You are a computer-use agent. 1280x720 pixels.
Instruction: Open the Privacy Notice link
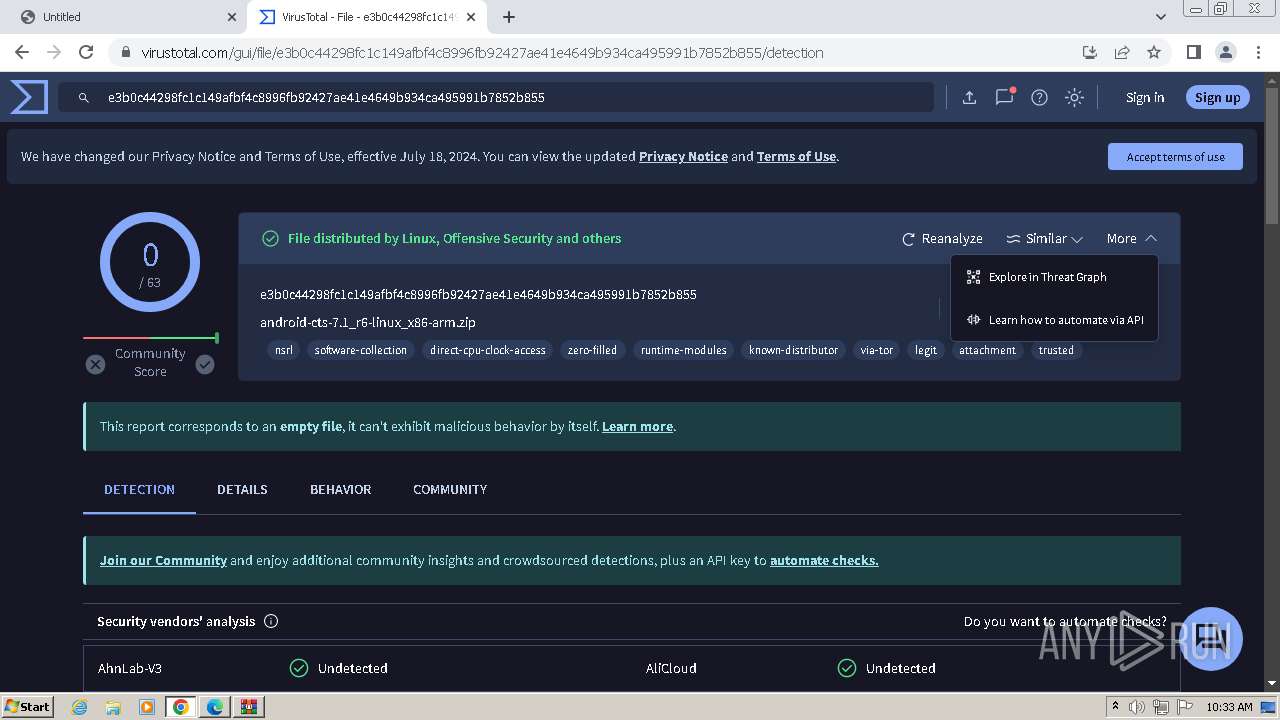(683, 156)
